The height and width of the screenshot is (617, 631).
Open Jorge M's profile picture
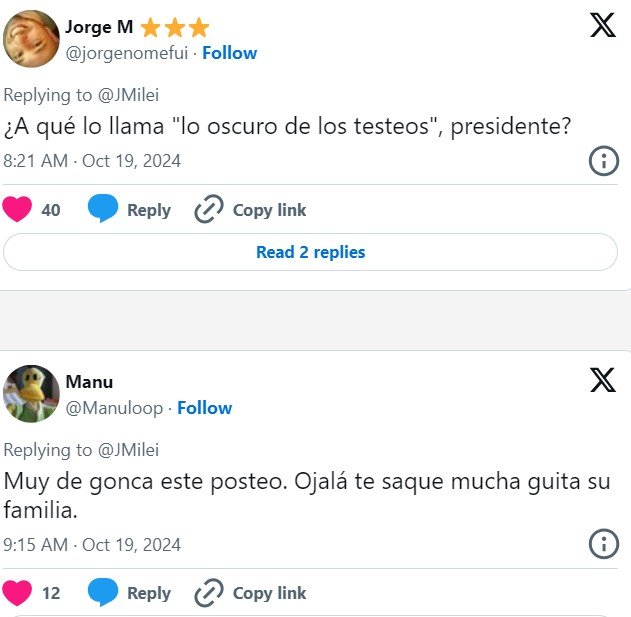tap(32, 39)
